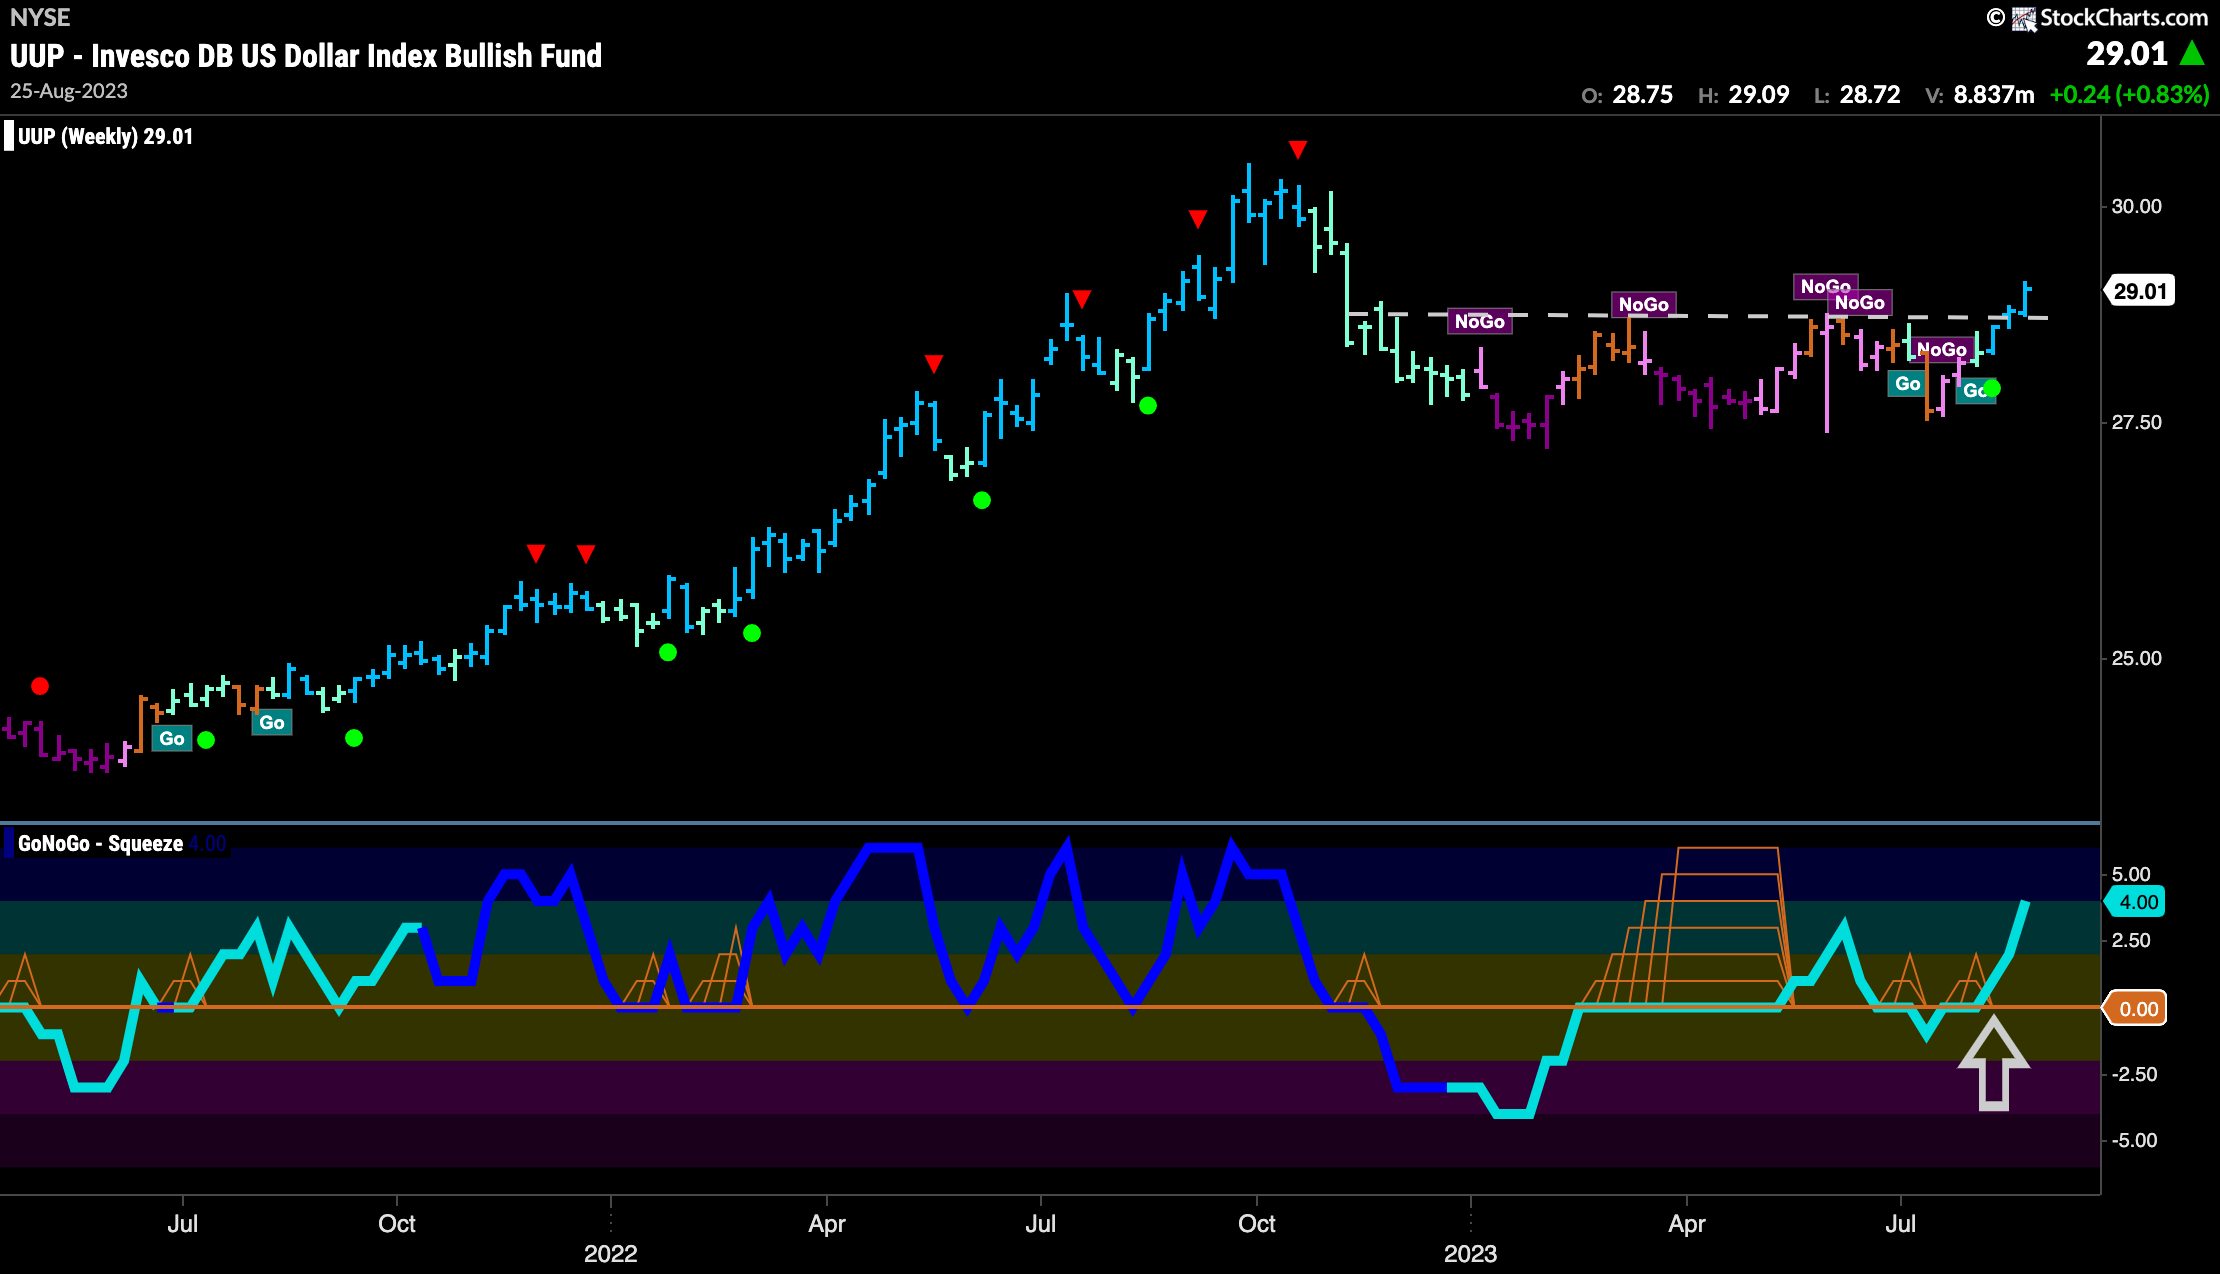Click the Go label near July 2023
This screenshot has width=2220, height=1274.
pos(1908,384)
